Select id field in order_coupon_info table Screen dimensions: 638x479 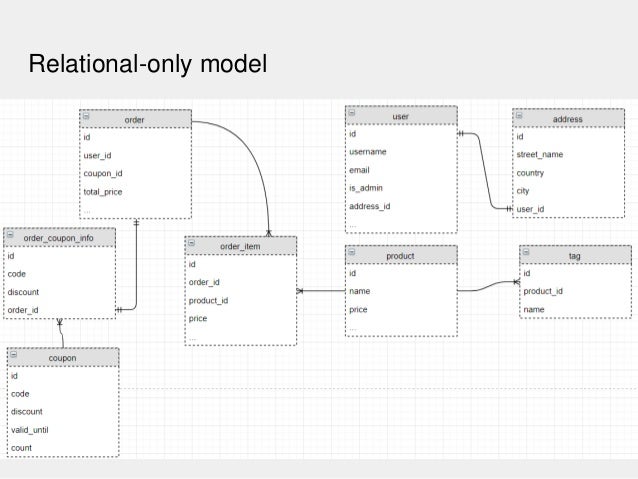(59, 256)
